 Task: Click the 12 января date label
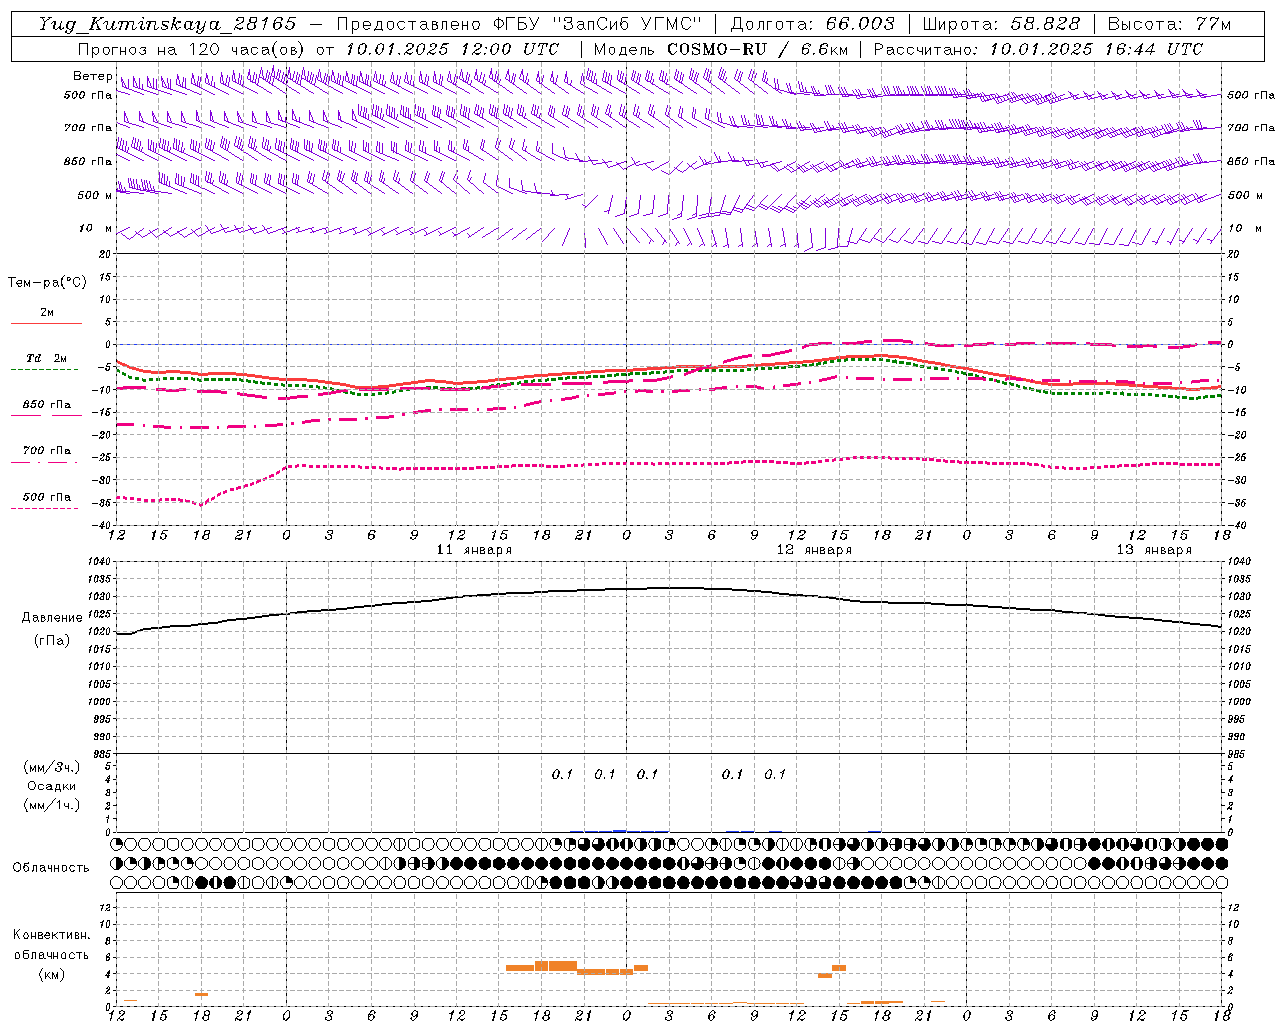815,550
